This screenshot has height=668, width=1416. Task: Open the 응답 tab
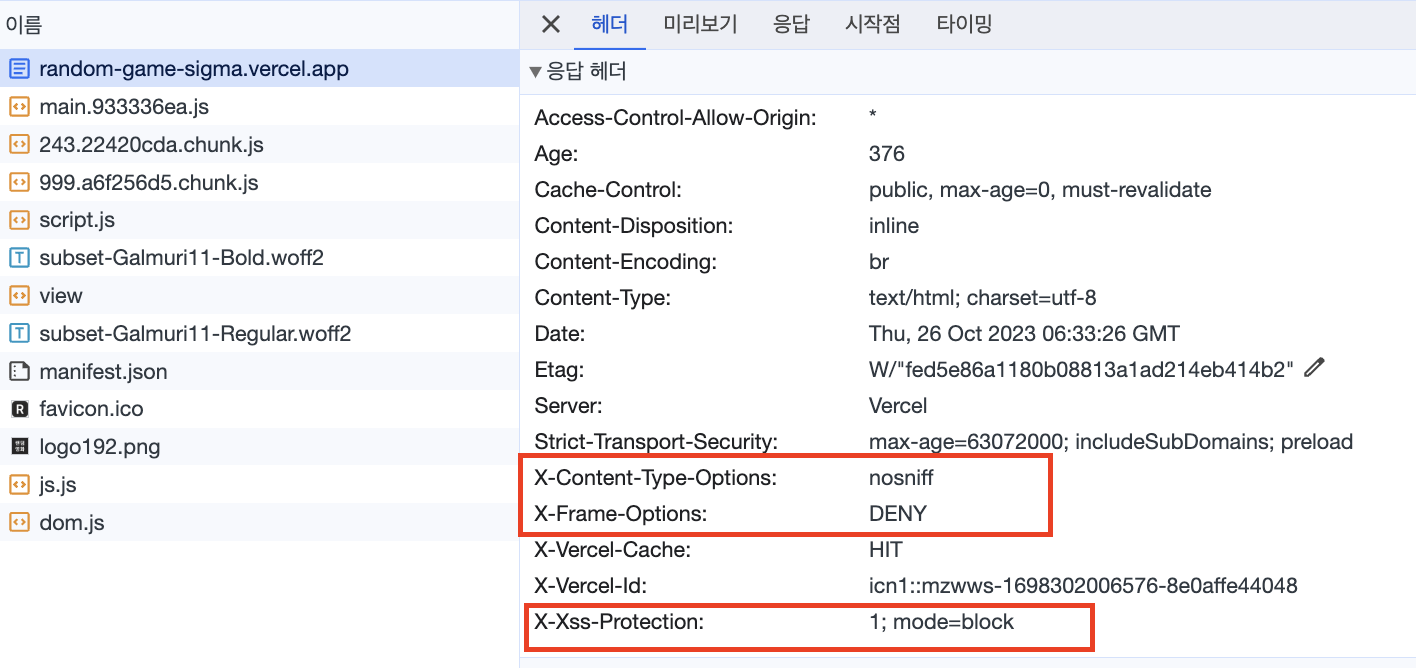coord(791,24)
